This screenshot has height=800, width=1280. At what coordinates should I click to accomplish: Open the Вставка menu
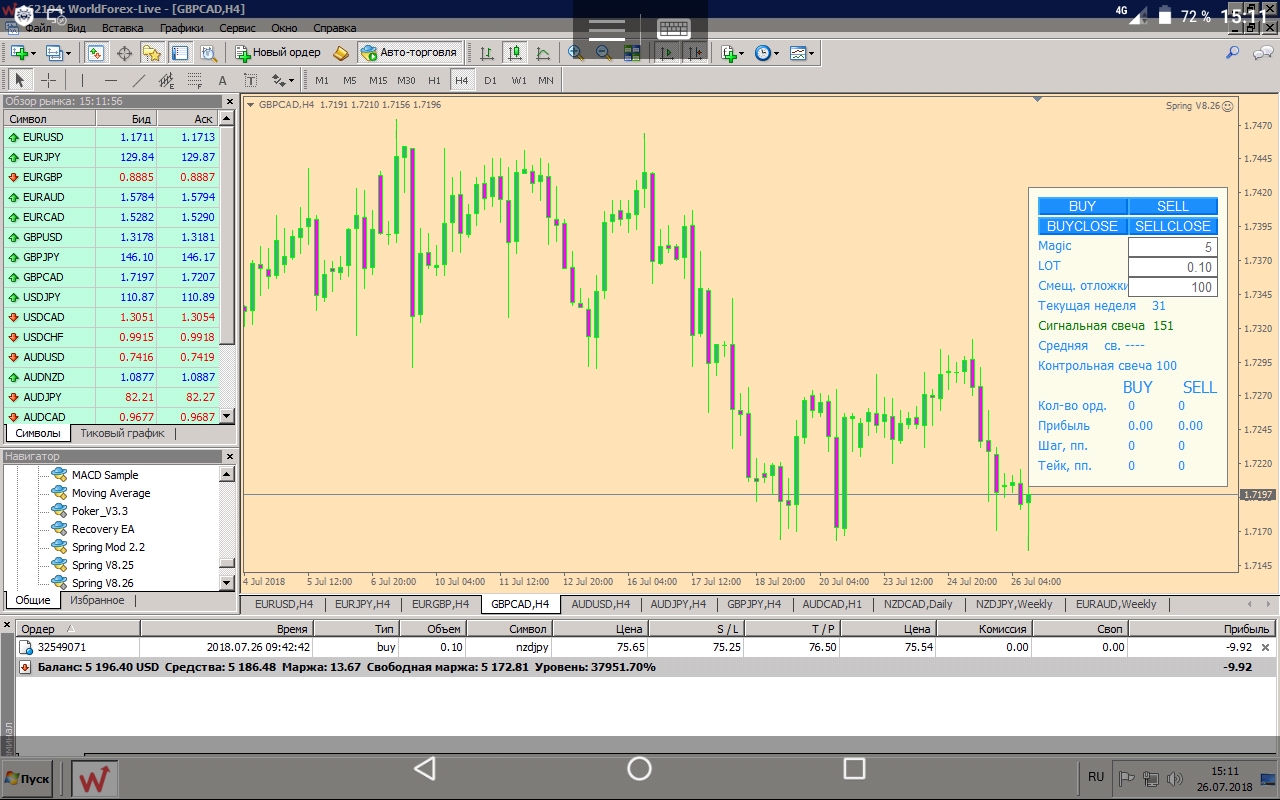(x=122, y=28)
